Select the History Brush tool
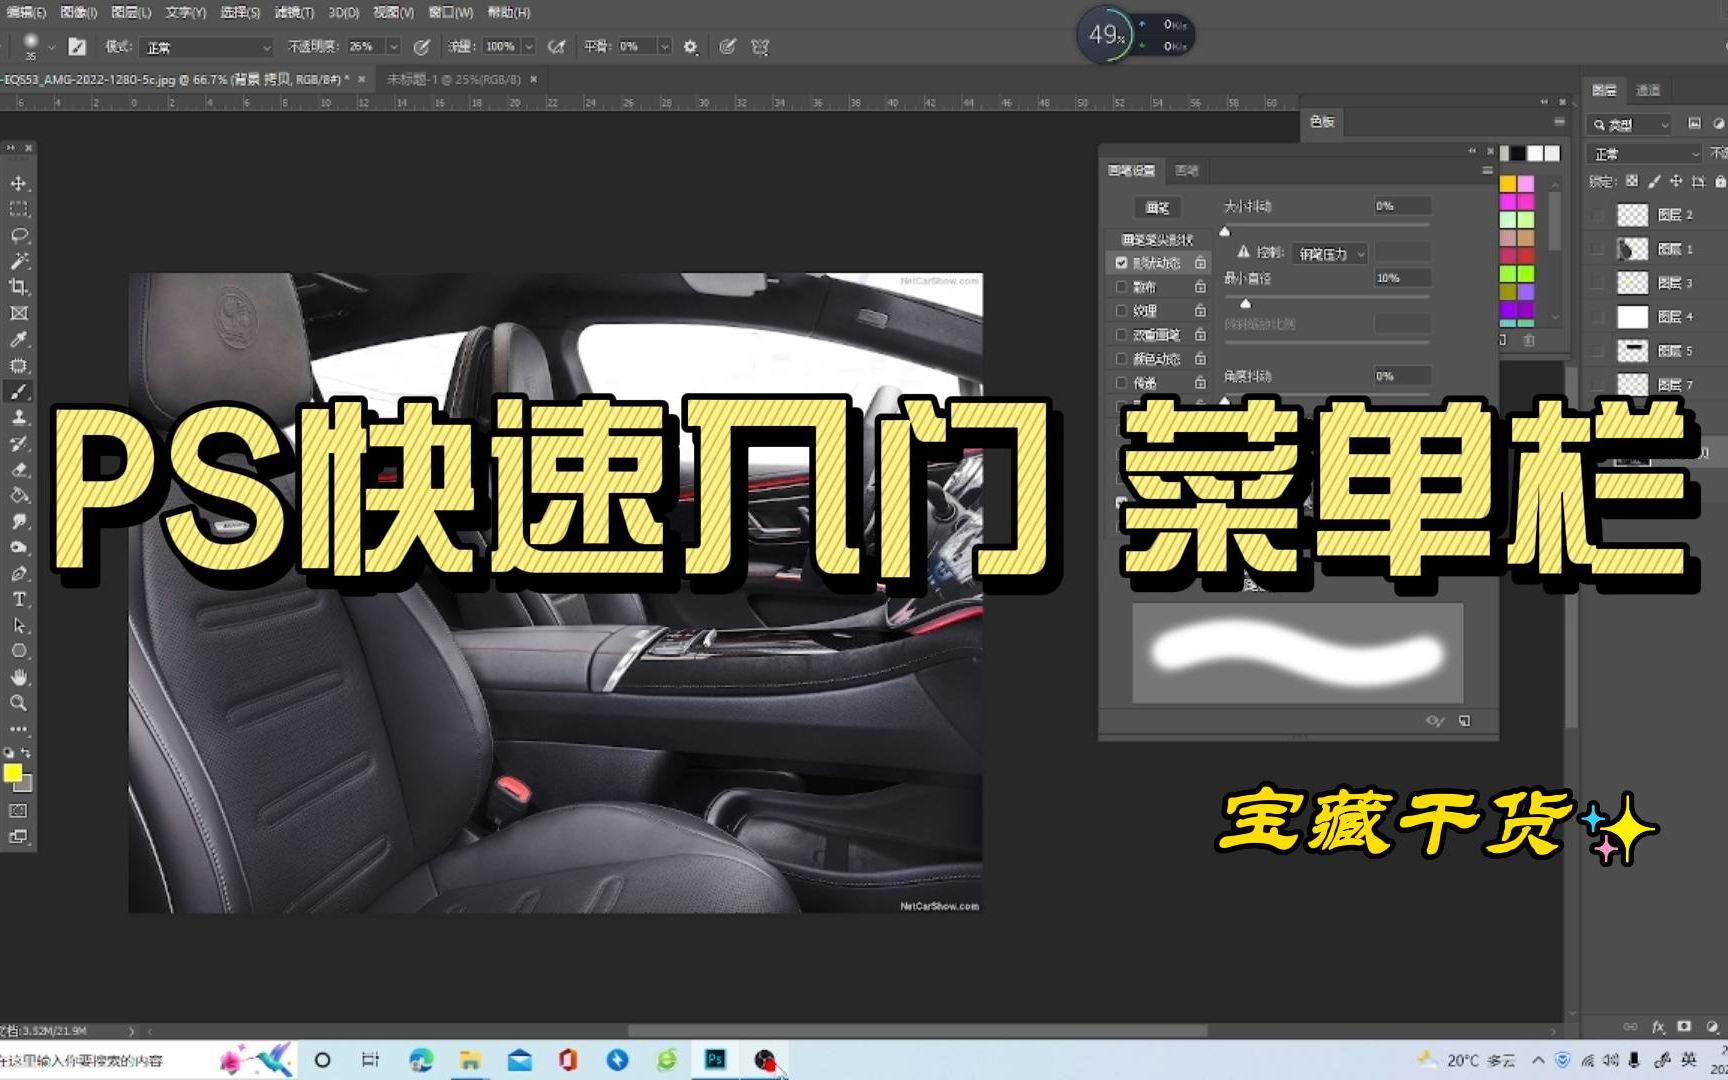1728x1080 pixels. point(19,443)
